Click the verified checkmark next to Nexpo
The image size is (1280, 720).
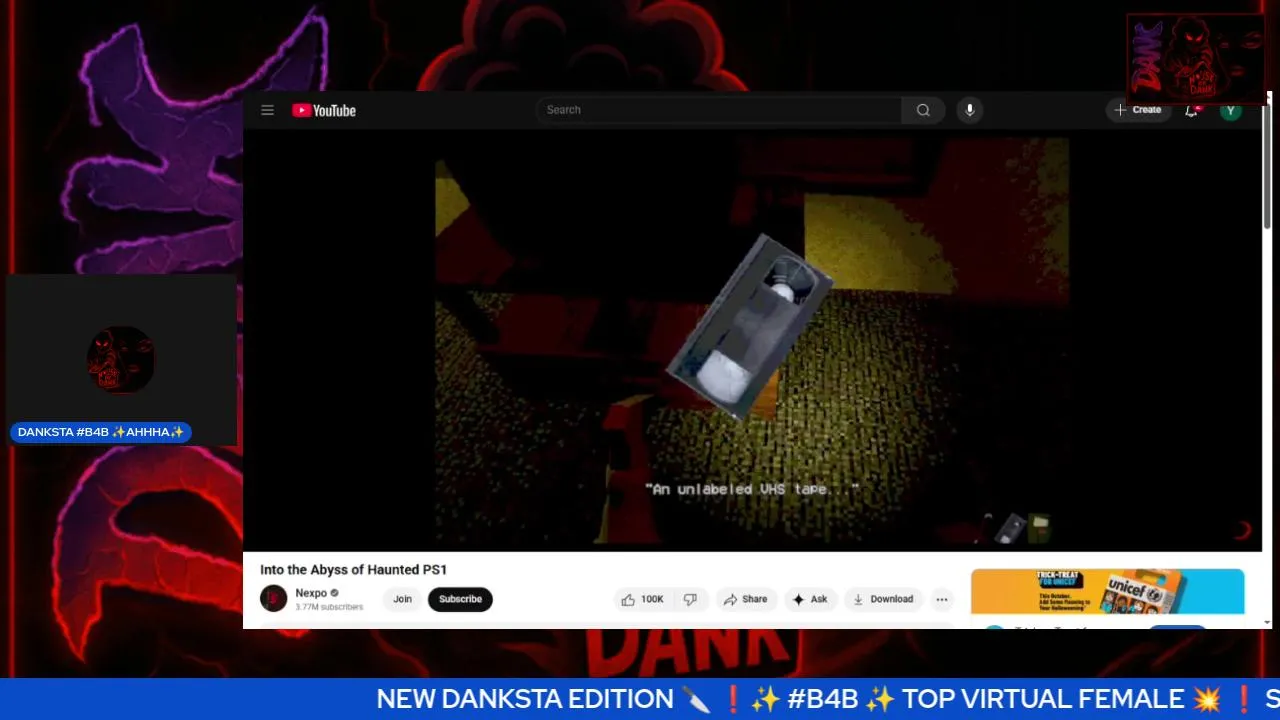click(x=334, y=593)
